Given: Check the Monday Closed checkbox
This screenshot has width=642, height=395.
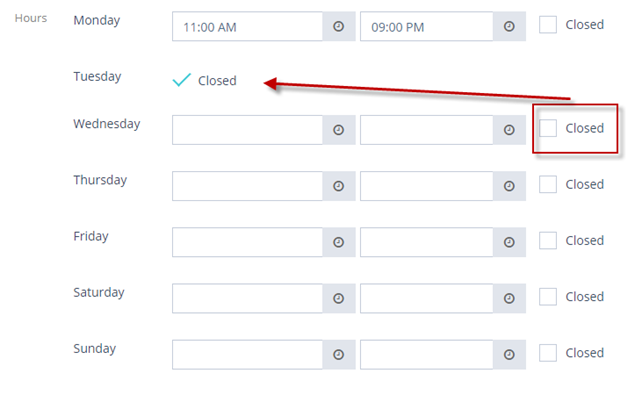Looking at the screenshot, I should point(548,25).
